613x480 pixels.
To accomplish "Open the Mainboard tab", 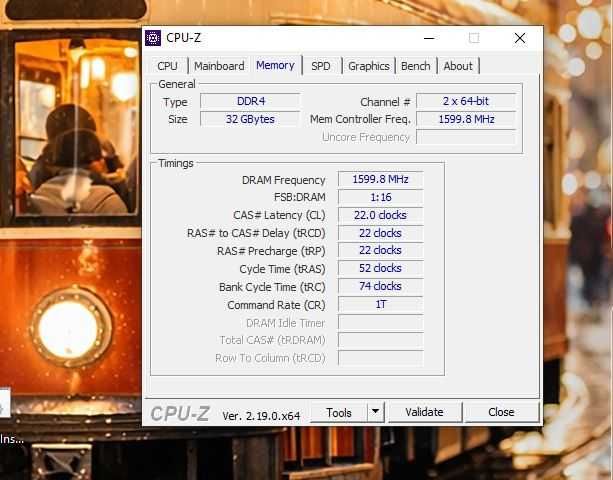I will pyautogui.click(x=219, y=66).
